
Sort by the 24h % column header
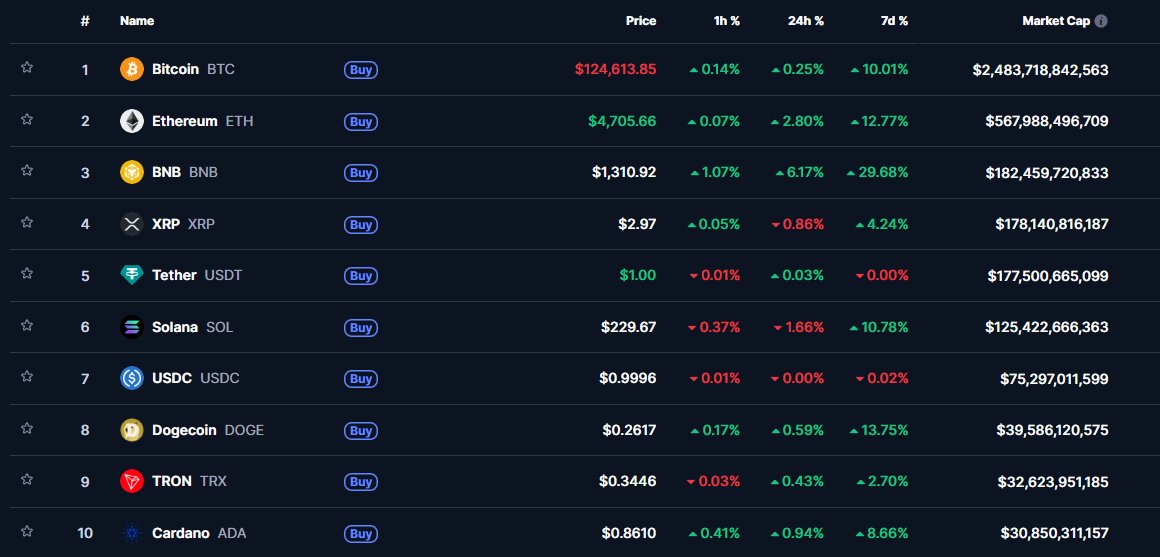click(805, 21)
